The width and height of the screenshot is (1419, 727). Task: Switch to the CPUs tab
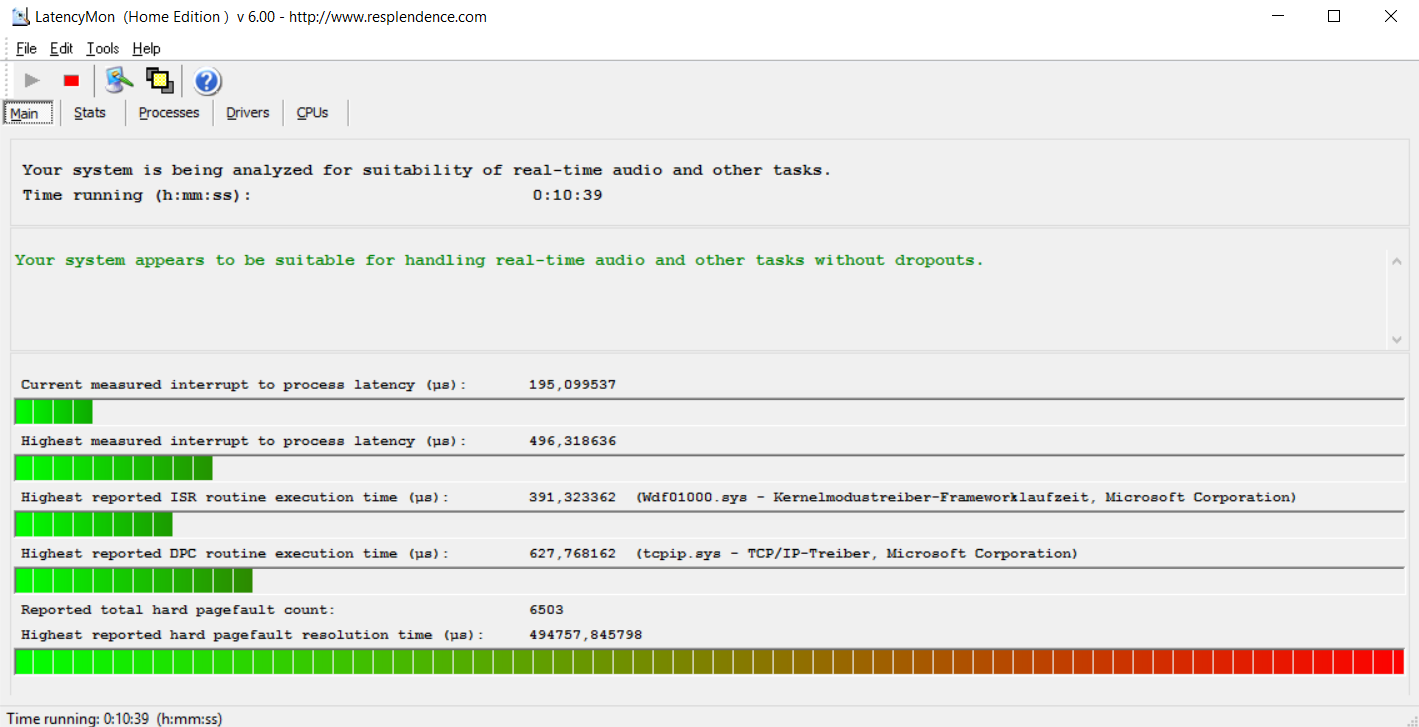pyautogui.click(x=313, y=113)
